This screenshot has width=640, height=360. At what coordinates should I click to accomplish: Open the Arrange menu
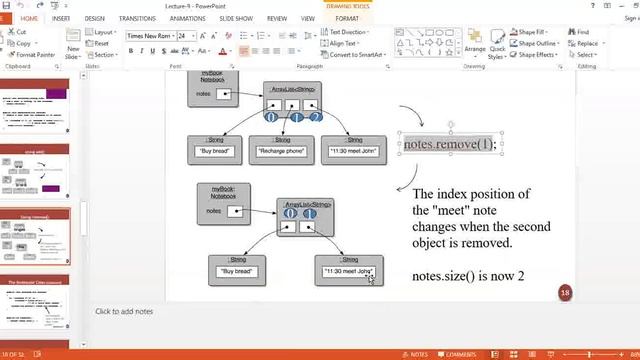point(475,44)
